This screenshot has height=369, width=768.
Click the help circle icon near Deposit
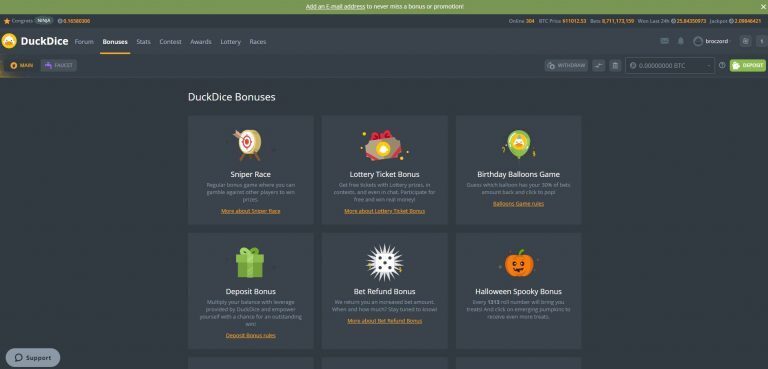pyautogui.click(x=722, y=65)
